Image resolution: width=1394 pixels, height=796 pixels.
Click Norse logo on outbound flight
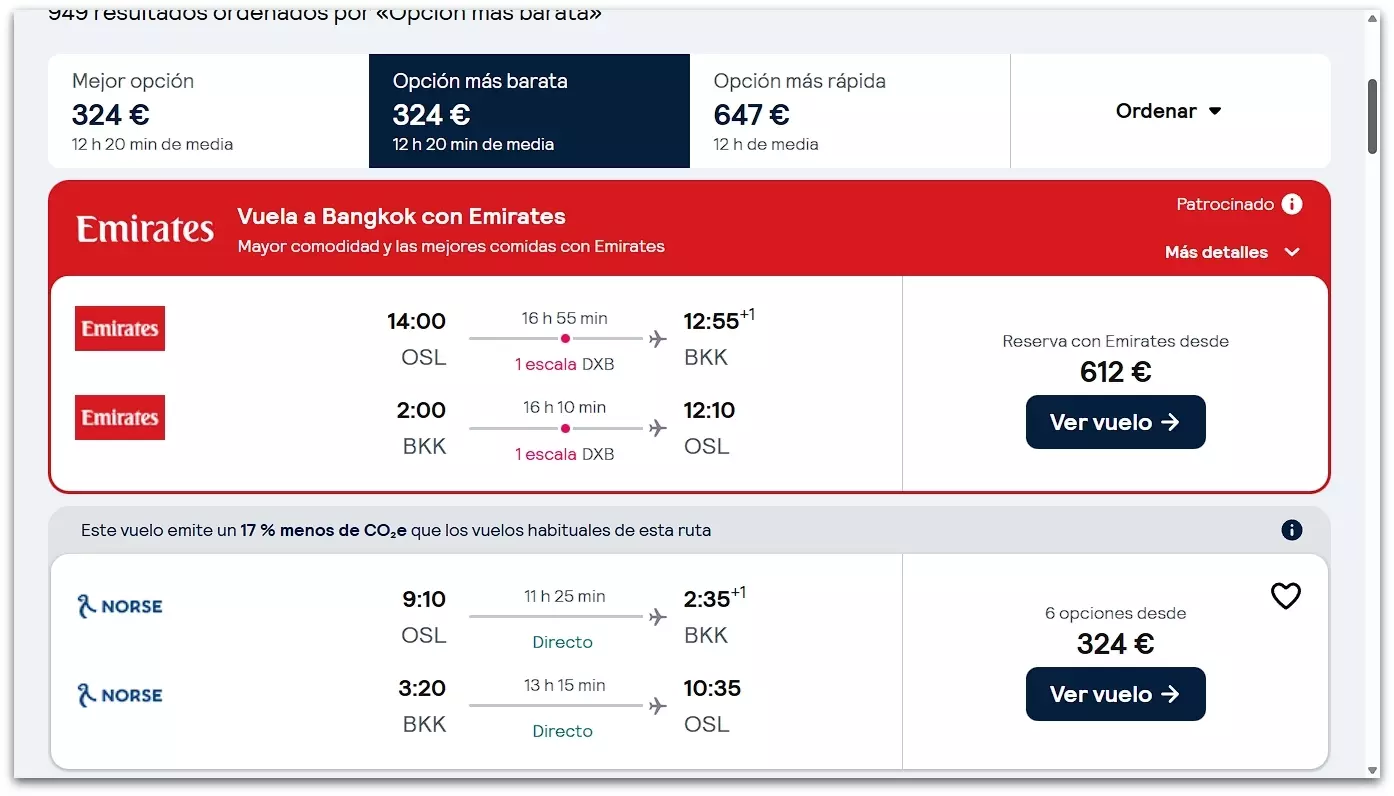120,606
